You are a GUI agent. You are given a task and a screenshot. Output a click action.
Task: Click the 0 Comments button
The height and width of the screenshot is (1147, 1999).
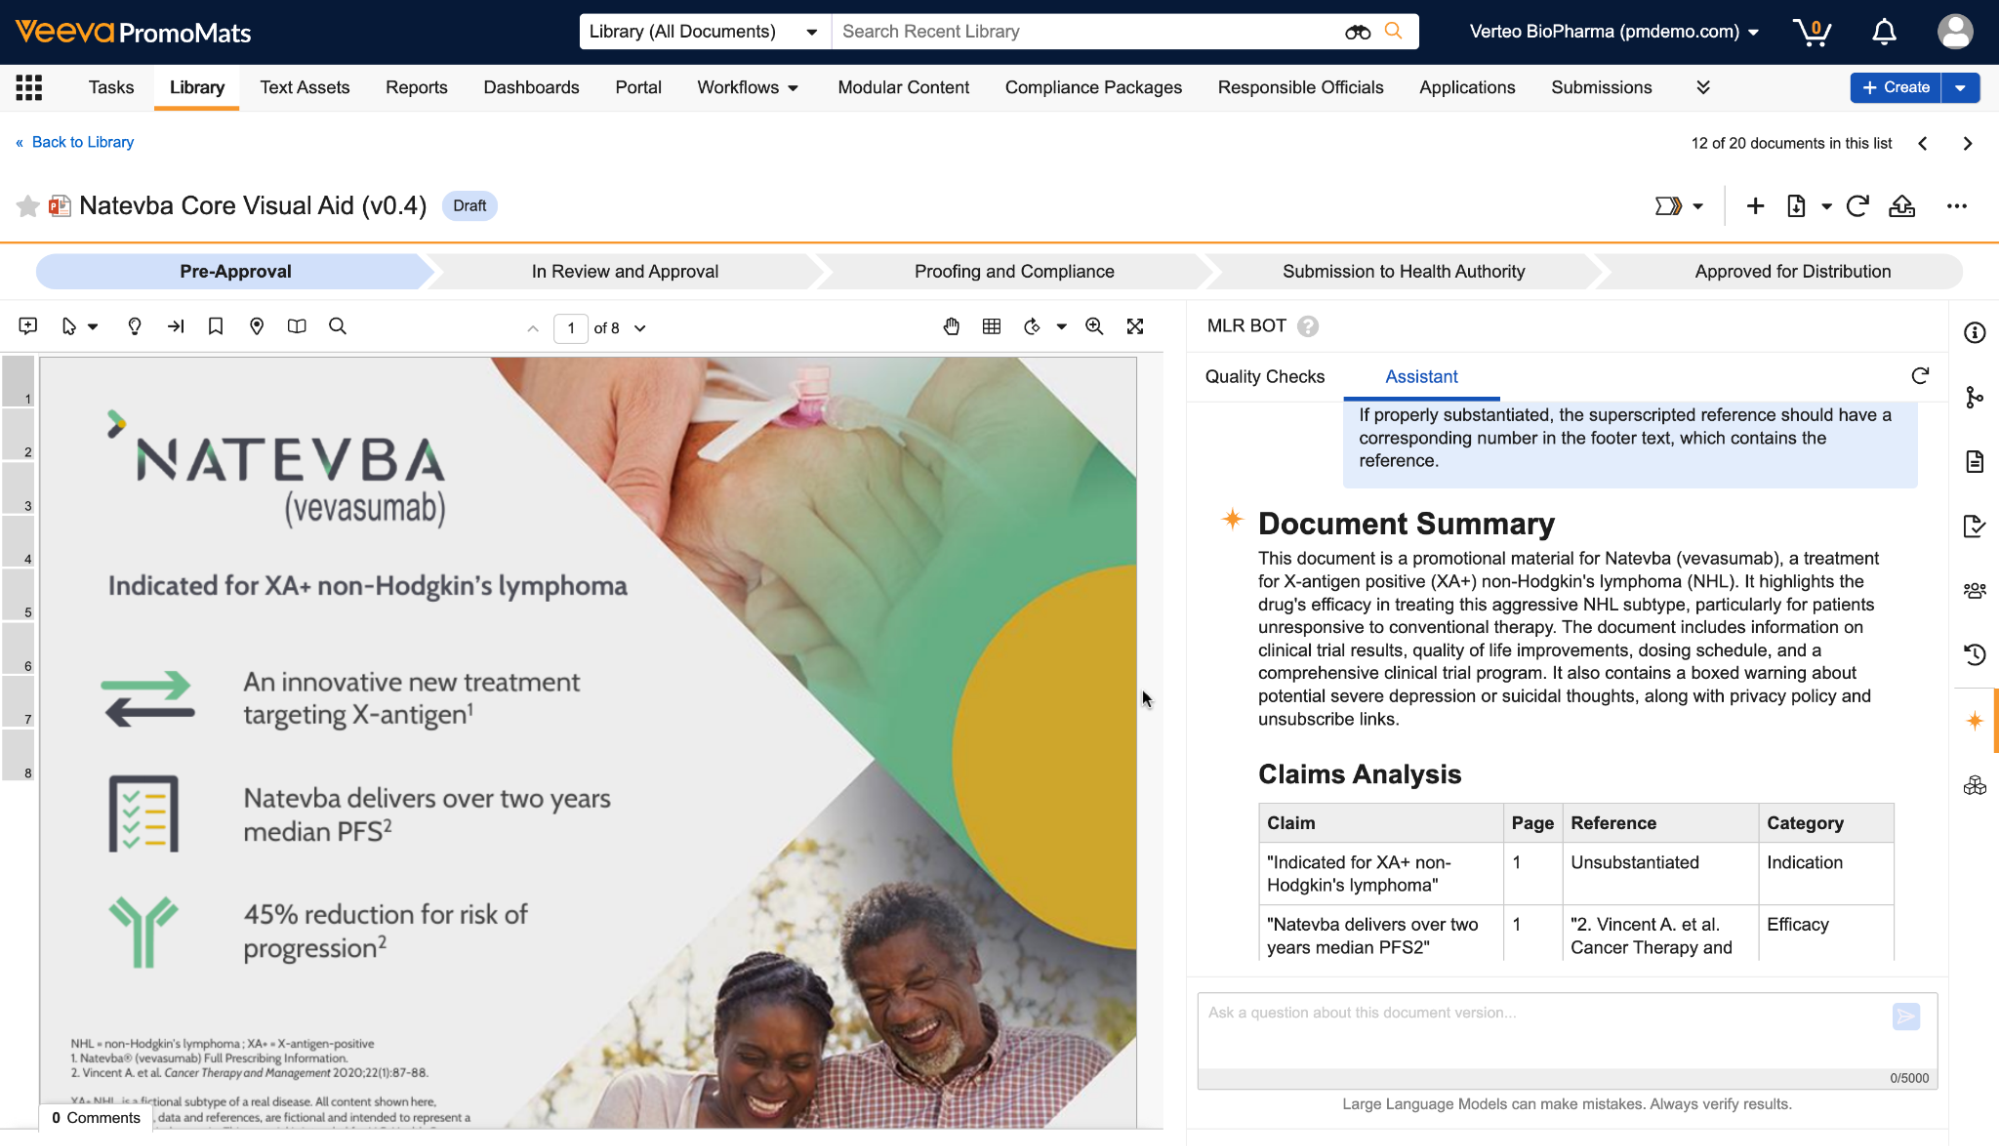tap(96, 1118)
